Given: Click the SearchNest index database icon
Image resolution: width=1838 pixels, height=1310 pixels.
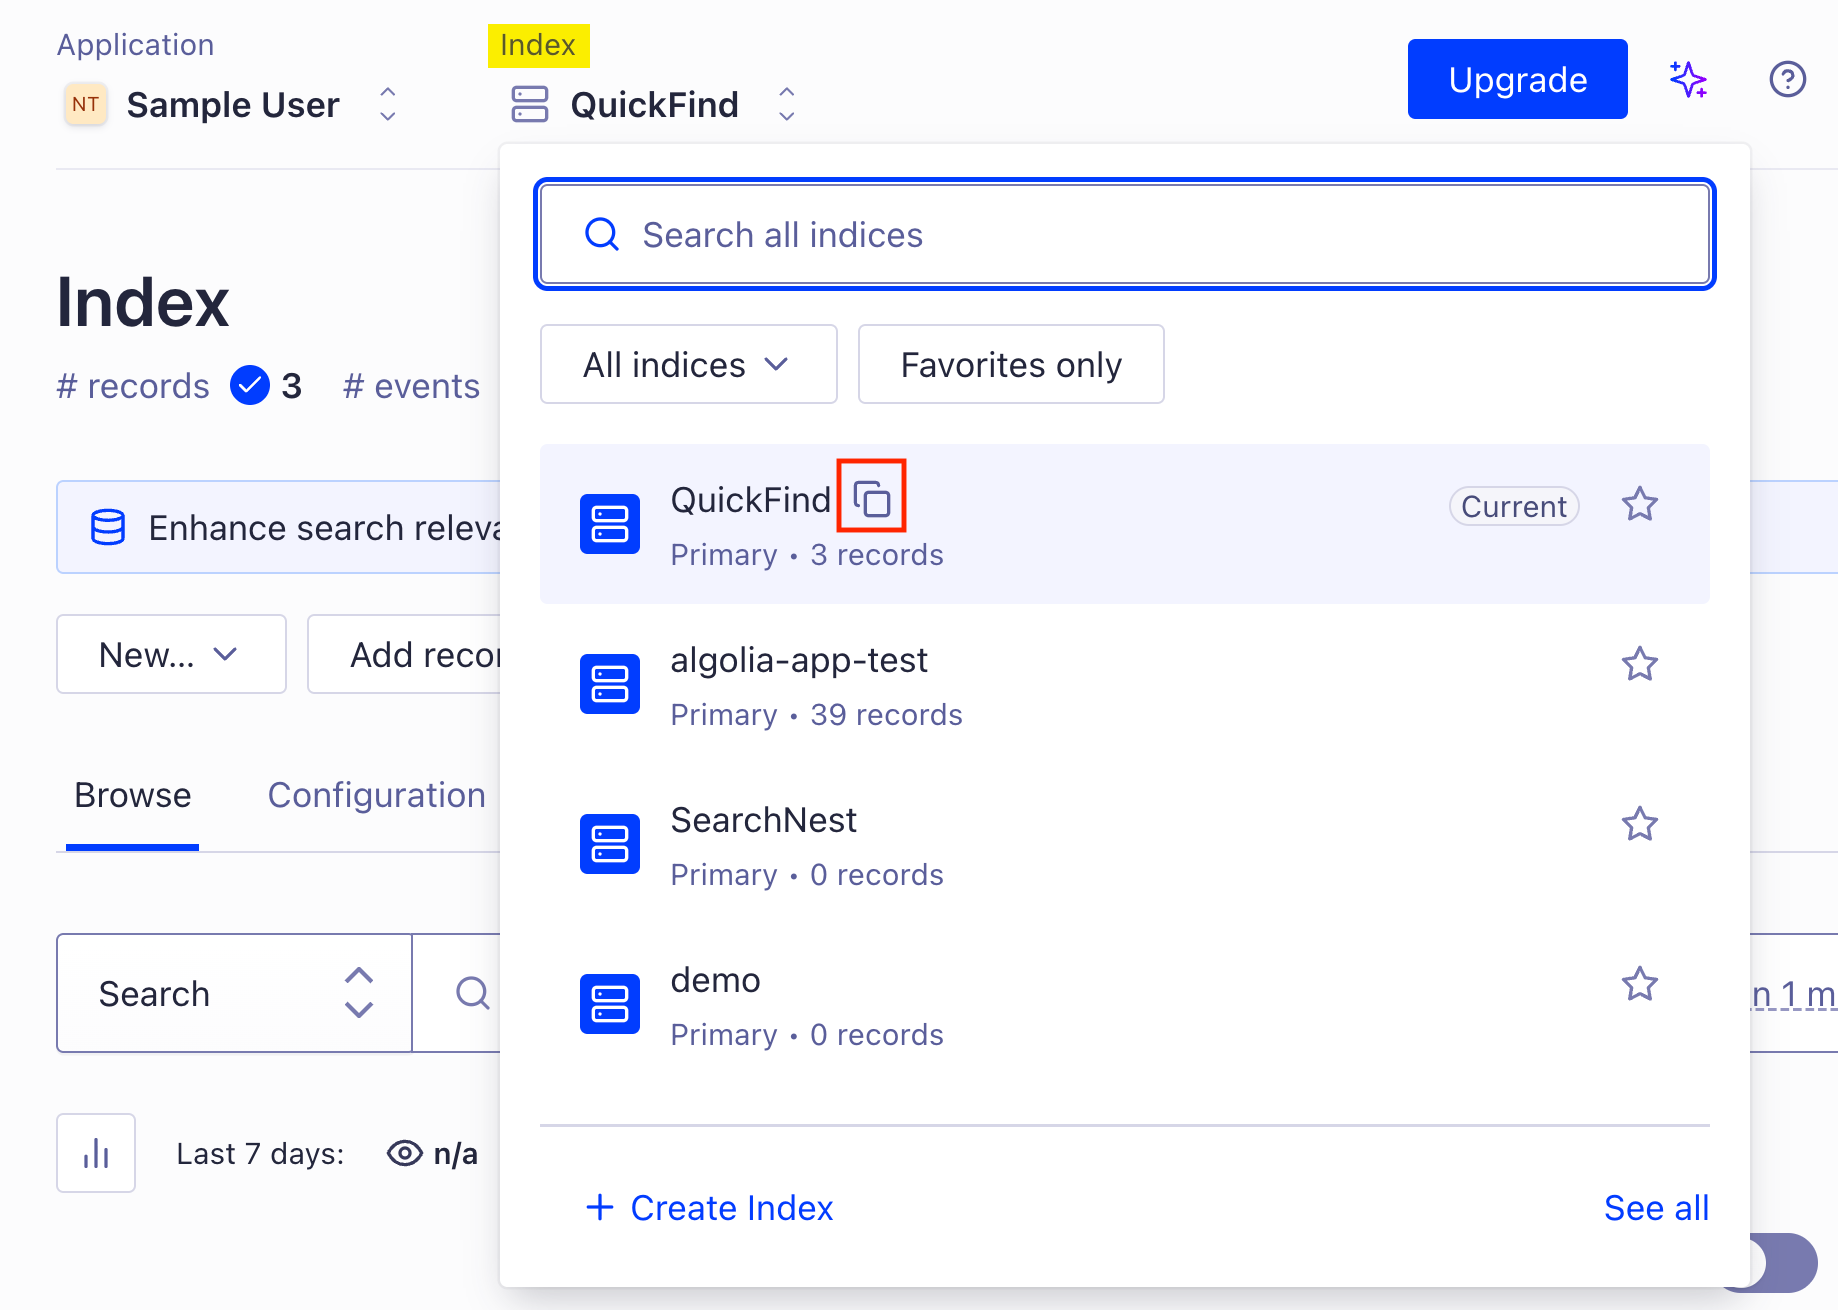Looking at the screenshot, I should [610, 843].
